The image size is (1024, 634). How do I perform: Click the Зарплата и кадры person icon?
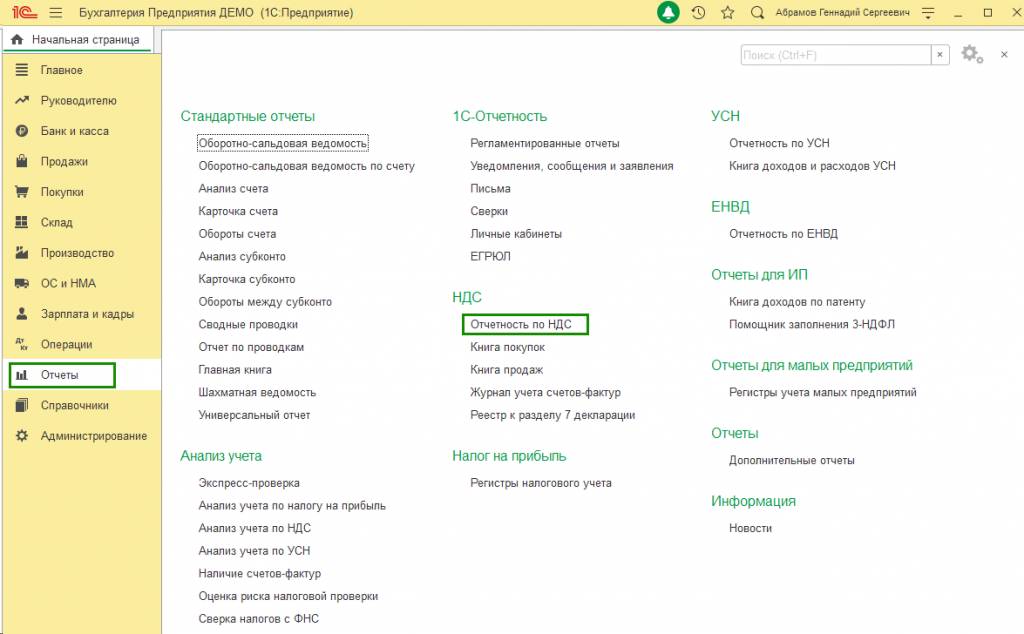pyautogui.click(x=22, y=313)
